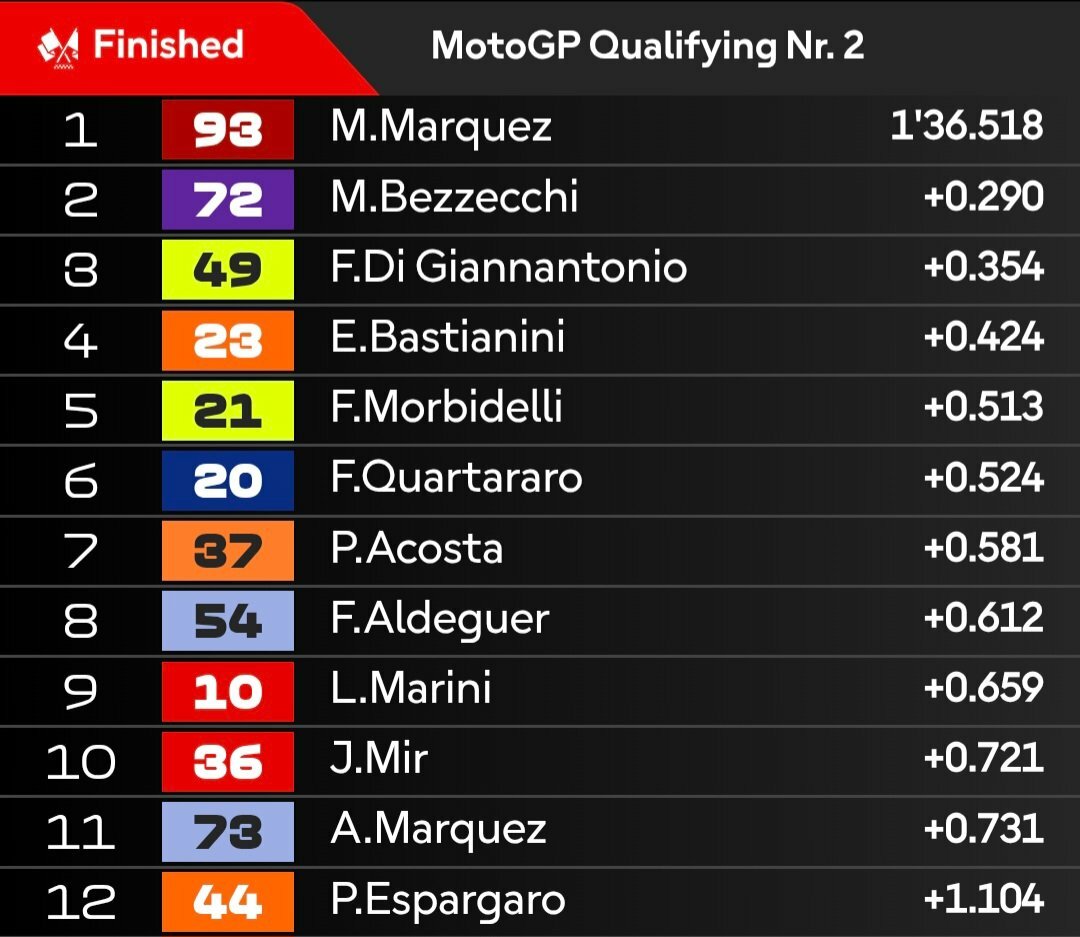Click the blue 20 number badge
The image size is (1080, 937).
228,480
